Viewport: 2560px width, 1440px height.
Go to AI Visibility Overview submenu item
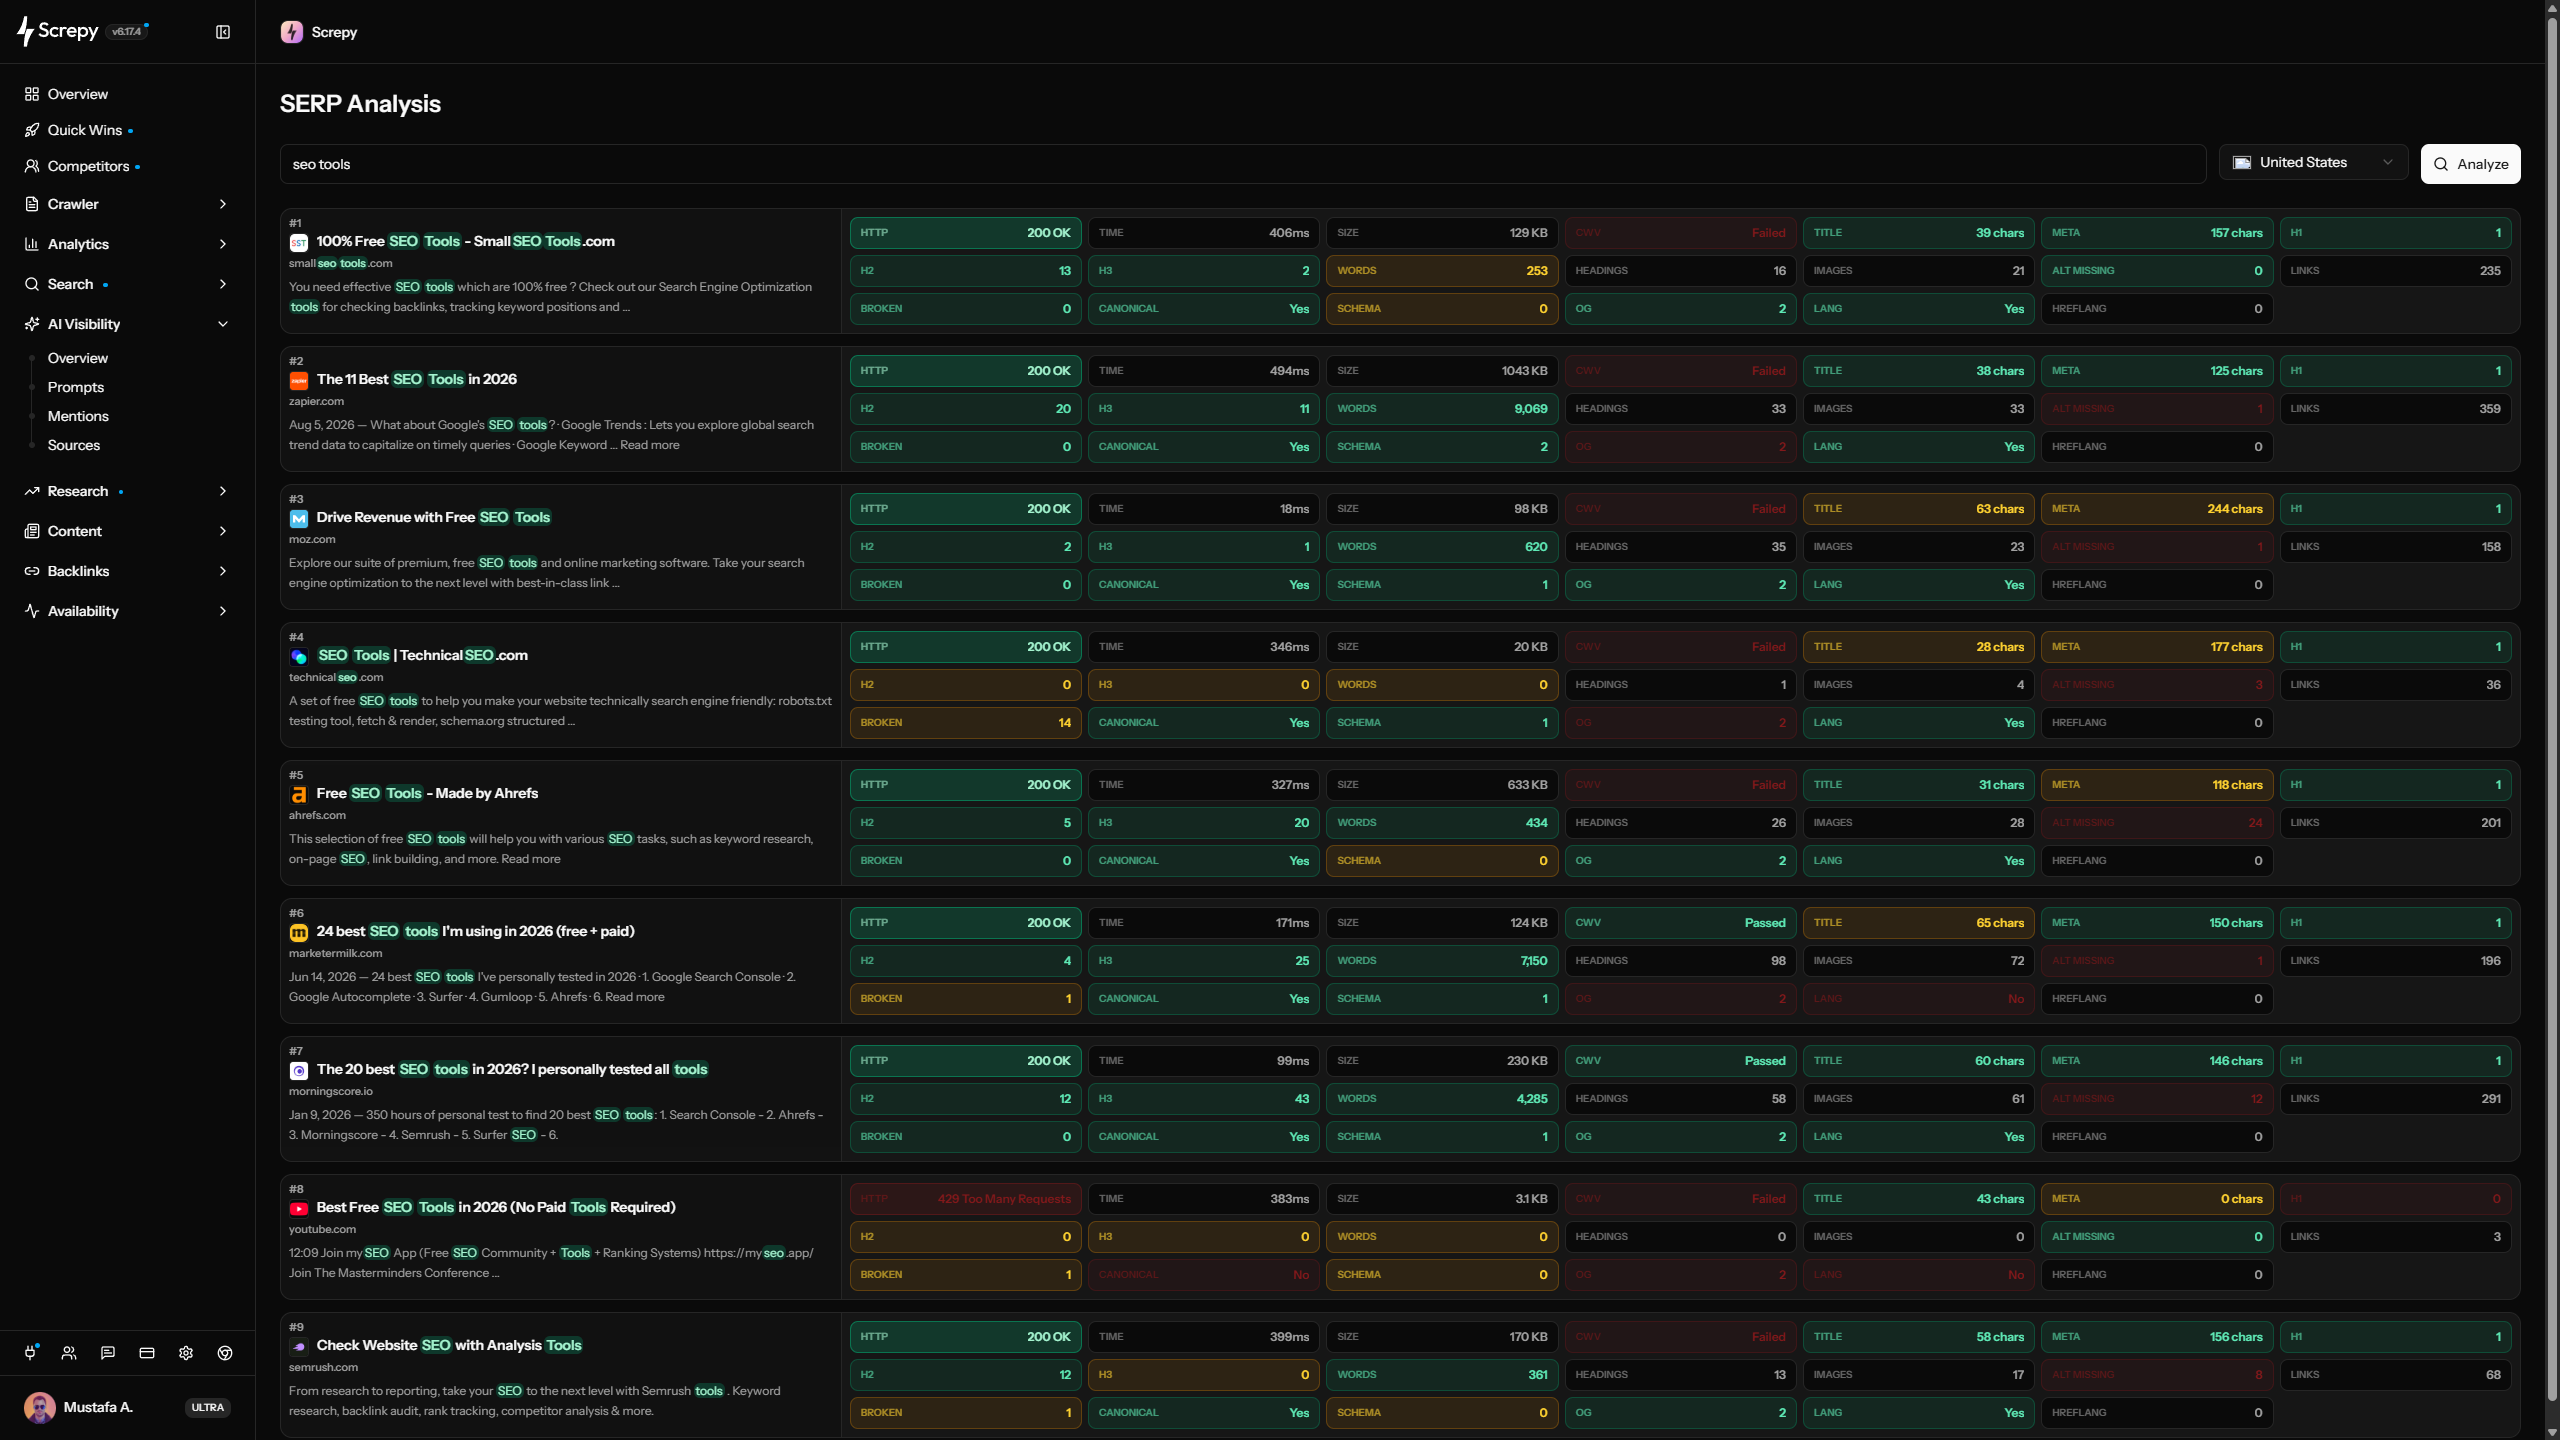pyautogui.click(x=78, y=358)
